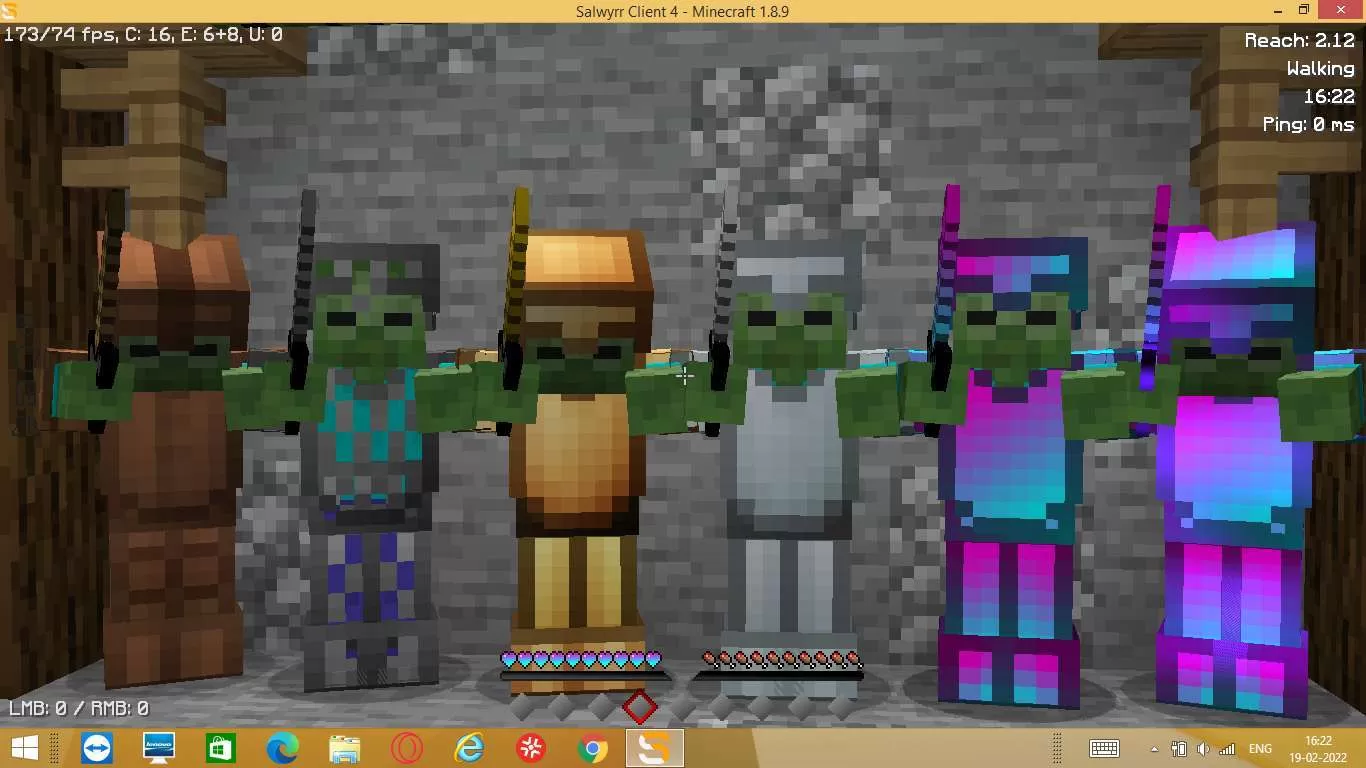Click the volume speaker icon
The width and height of the screenshot is (1366, 768).
(x=1203, y=748)
